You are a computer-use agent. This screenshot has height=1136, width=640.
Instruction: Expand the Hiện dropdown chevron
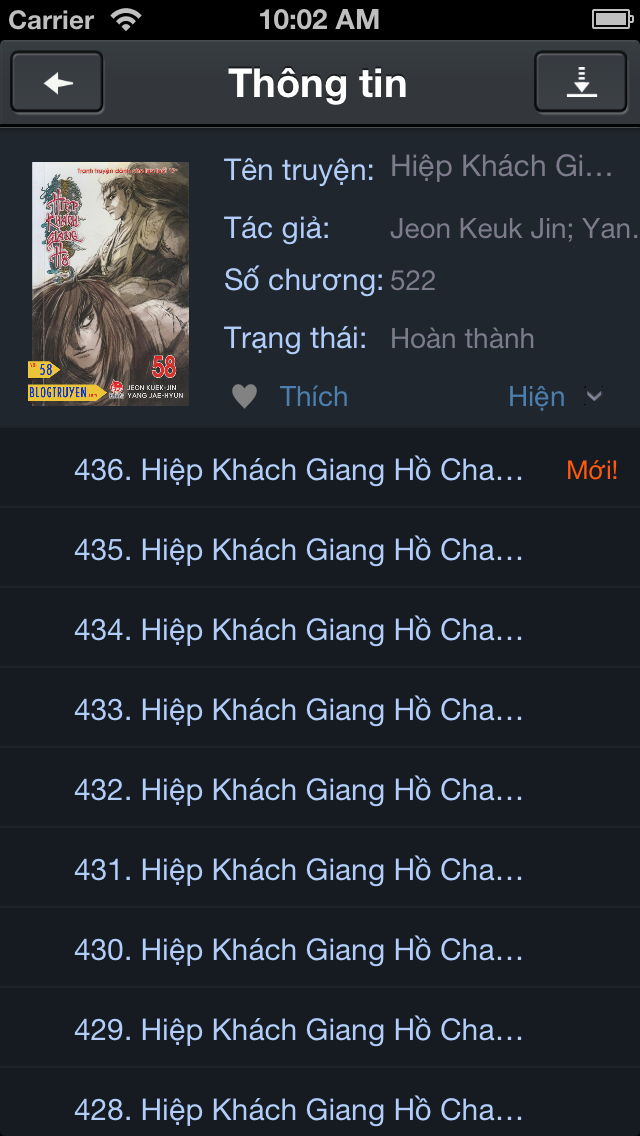594,396
